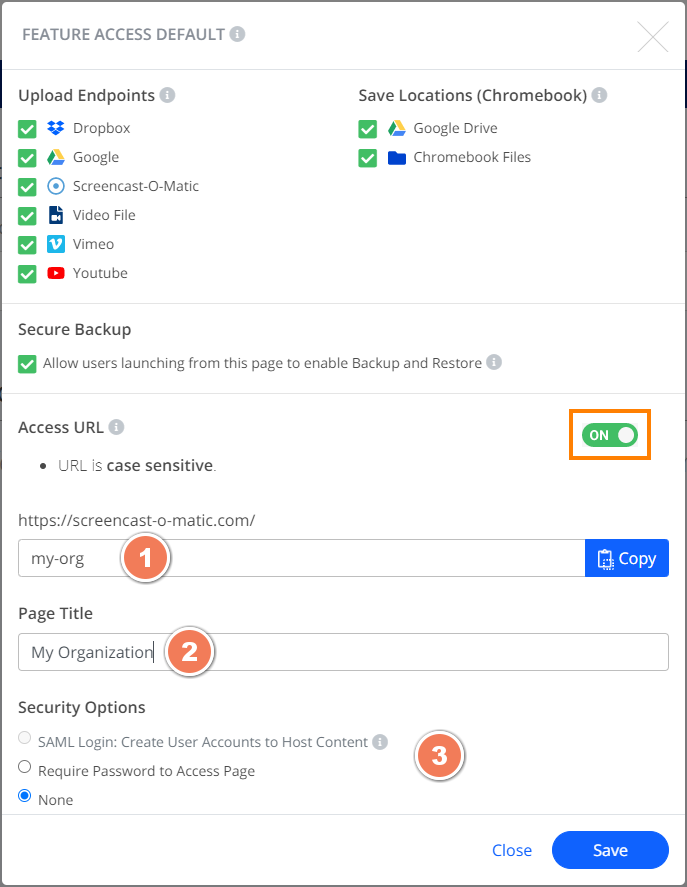Click into the Page Title field
This screenshot has height=887, width=687.
344,652
